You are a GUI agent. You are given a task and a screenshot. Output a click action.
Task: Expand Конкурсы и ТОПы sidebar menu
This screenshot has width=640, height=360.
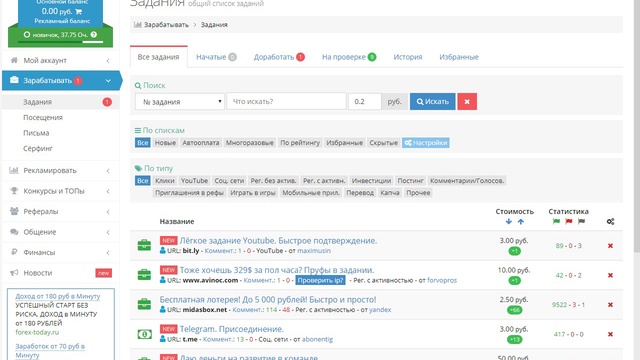(60, 191)
